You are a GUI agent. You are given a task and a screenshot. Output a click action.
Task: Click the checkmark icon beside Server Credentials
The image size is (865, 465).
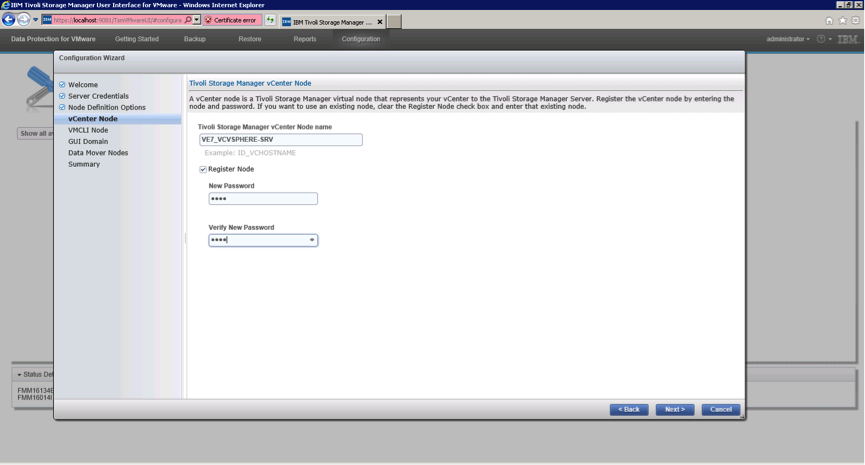(x=62, y=96)
